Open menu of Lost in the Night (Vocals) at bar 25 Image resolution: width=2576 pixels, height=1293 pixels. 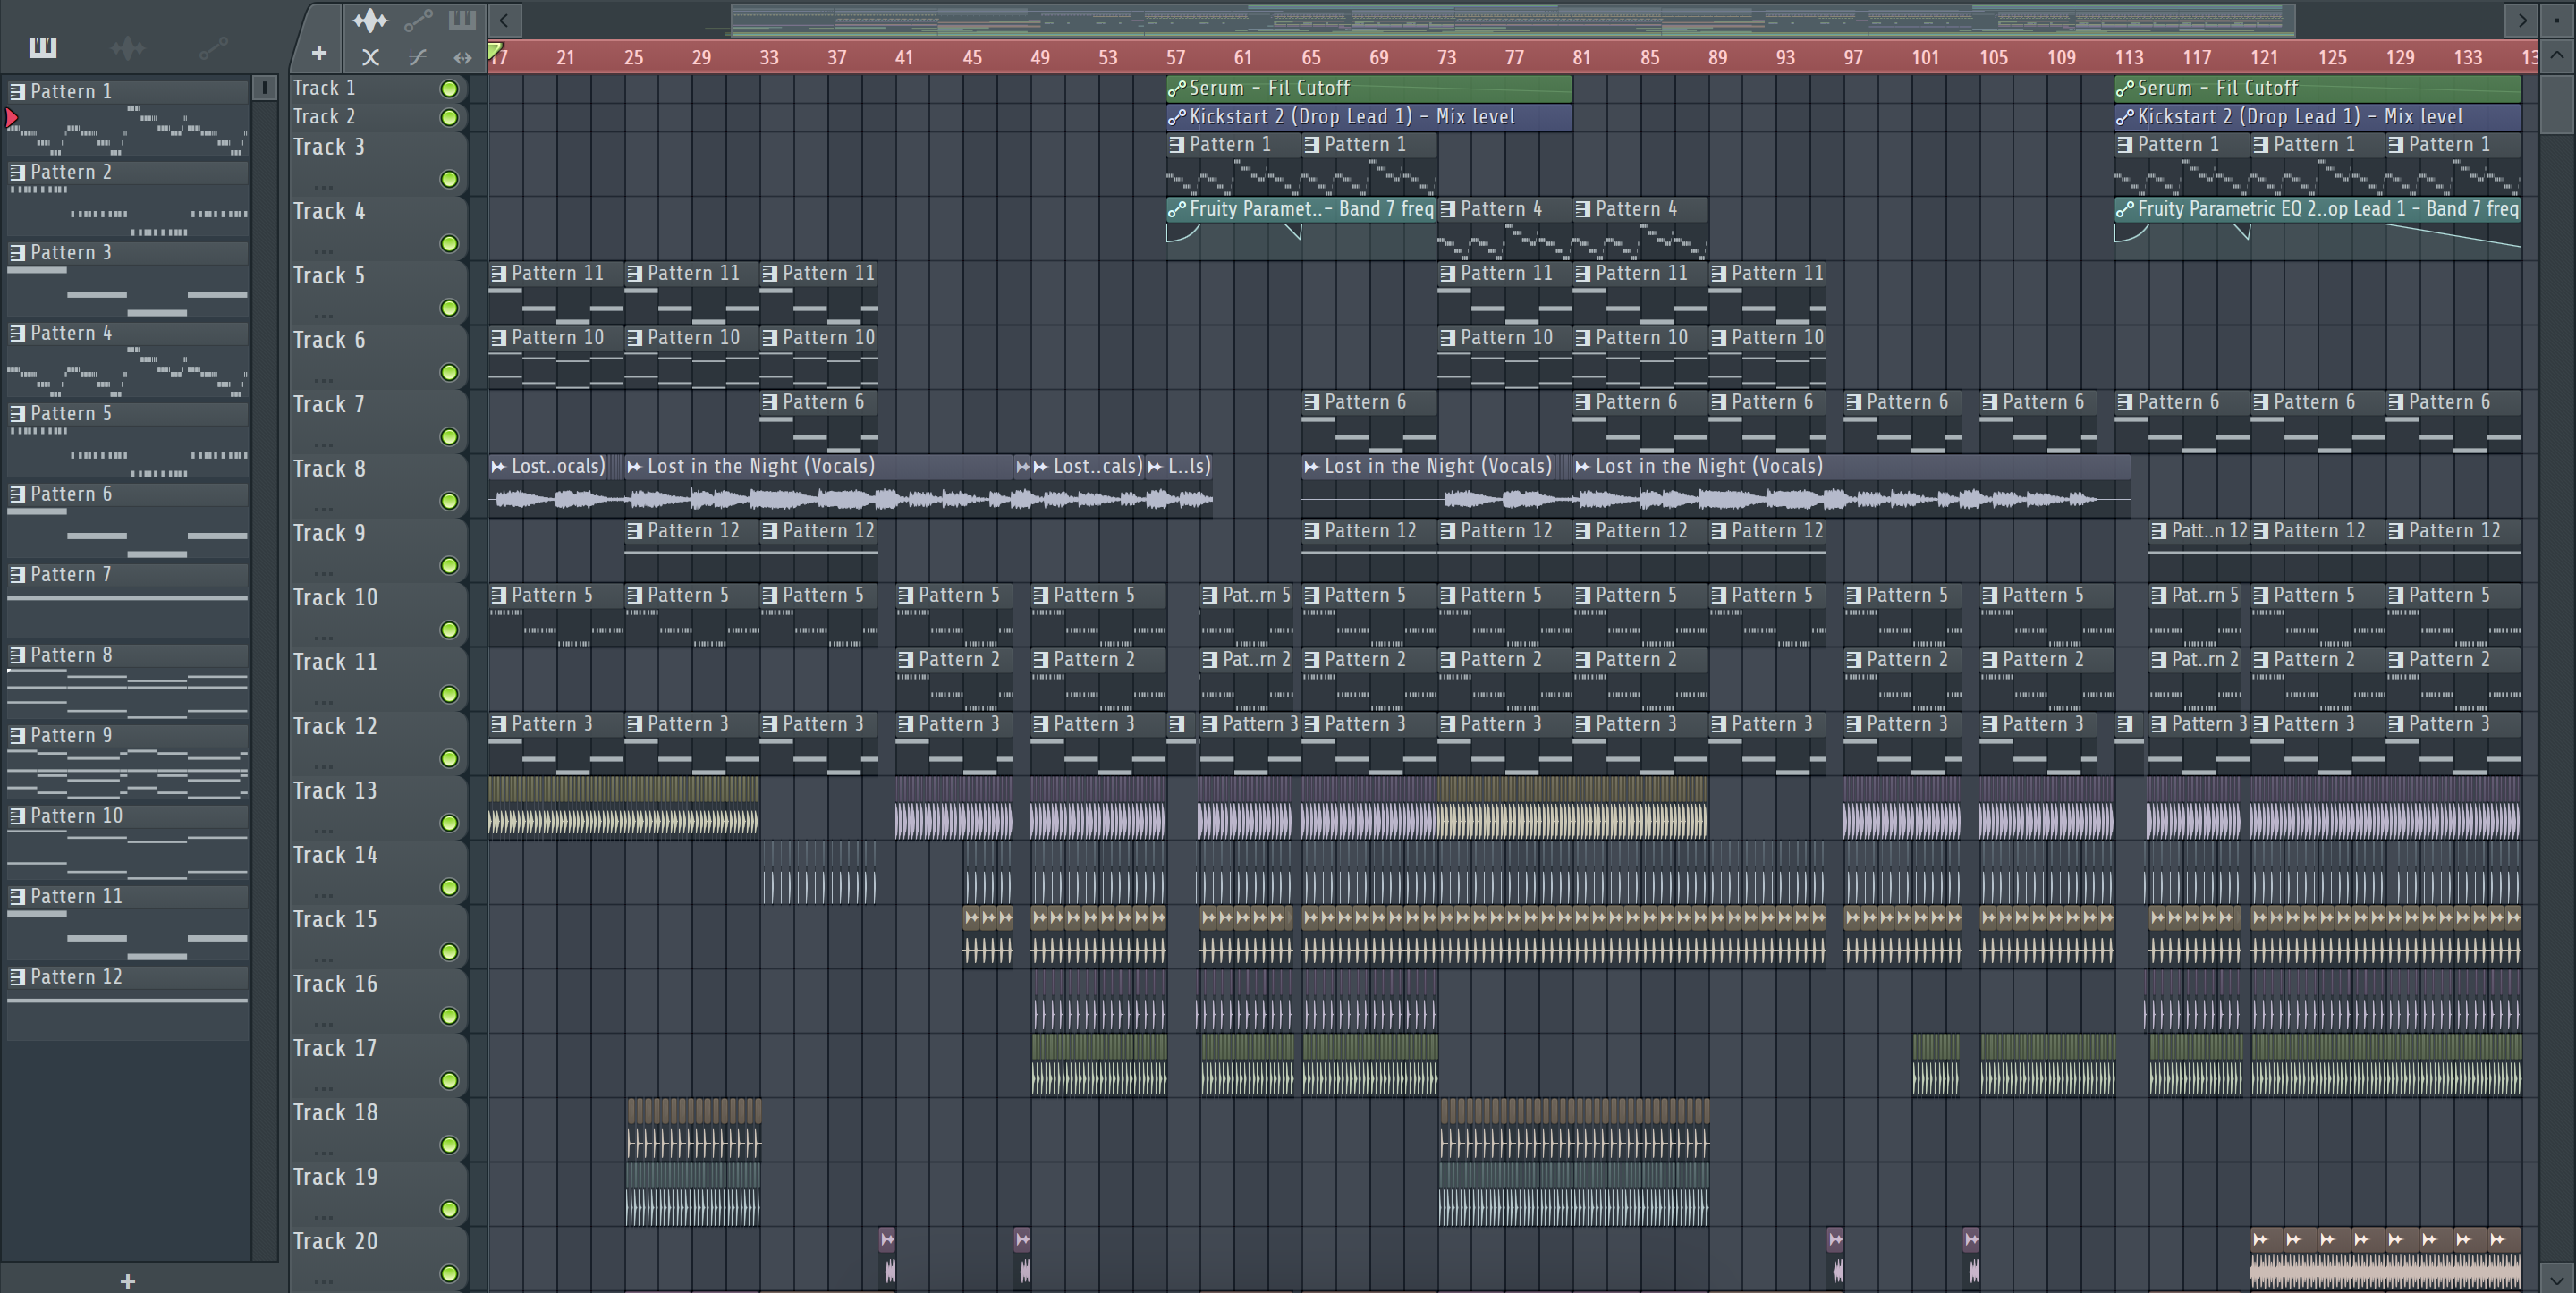click(x=634, y=466)
